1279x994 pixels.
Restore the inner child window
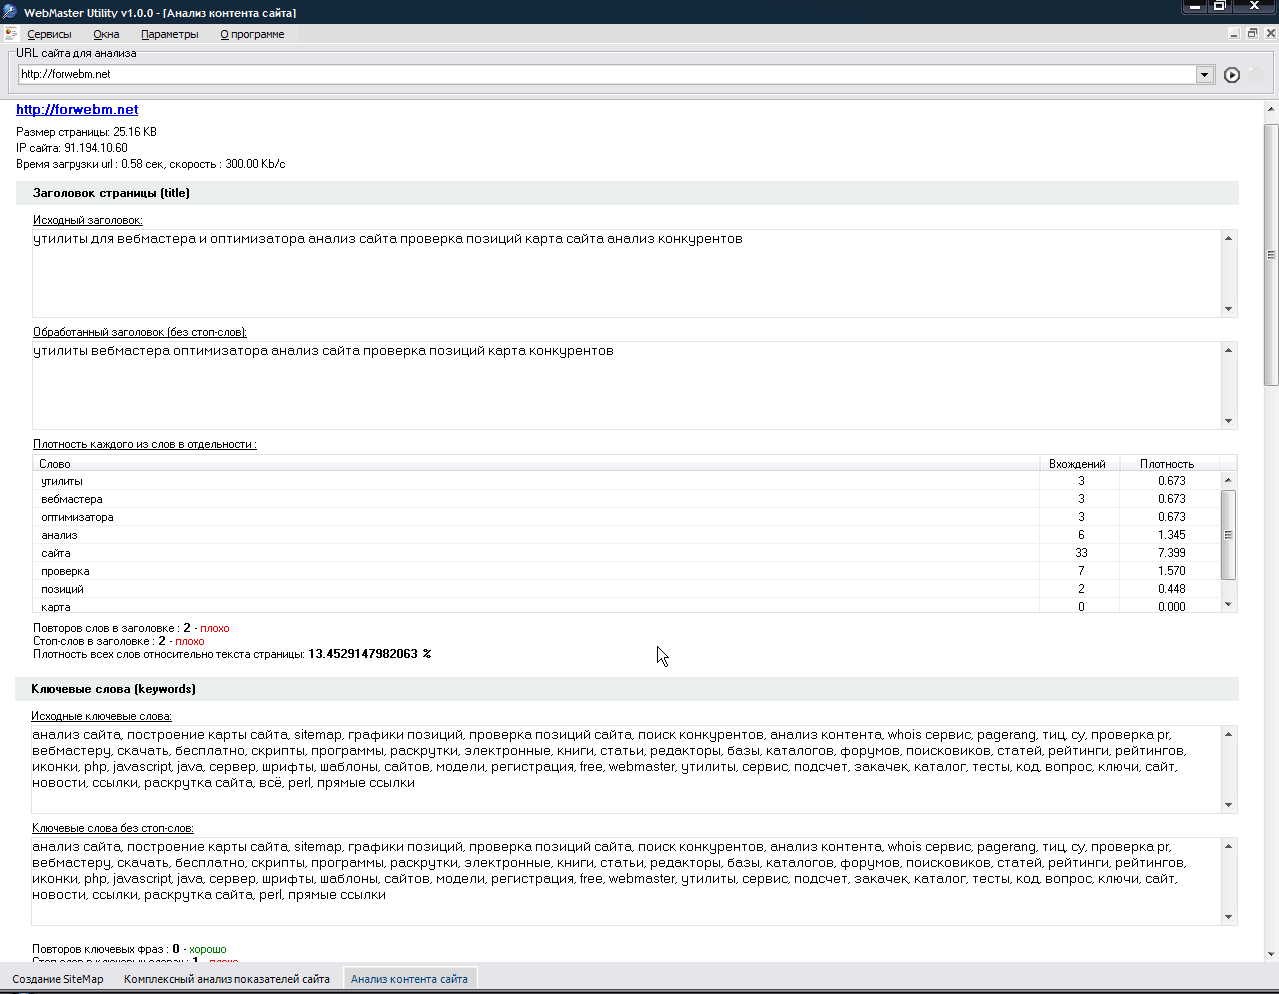point(1252,34)
